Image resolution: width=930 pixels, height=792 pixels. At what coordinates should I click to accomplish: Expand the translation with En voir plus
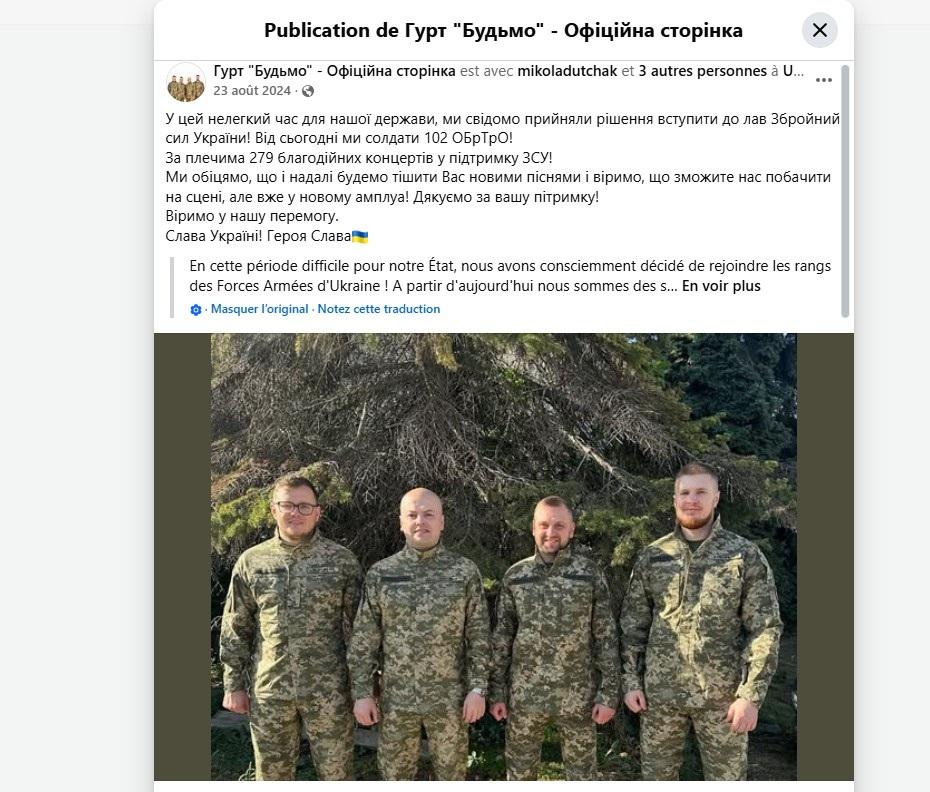[721, 286]
